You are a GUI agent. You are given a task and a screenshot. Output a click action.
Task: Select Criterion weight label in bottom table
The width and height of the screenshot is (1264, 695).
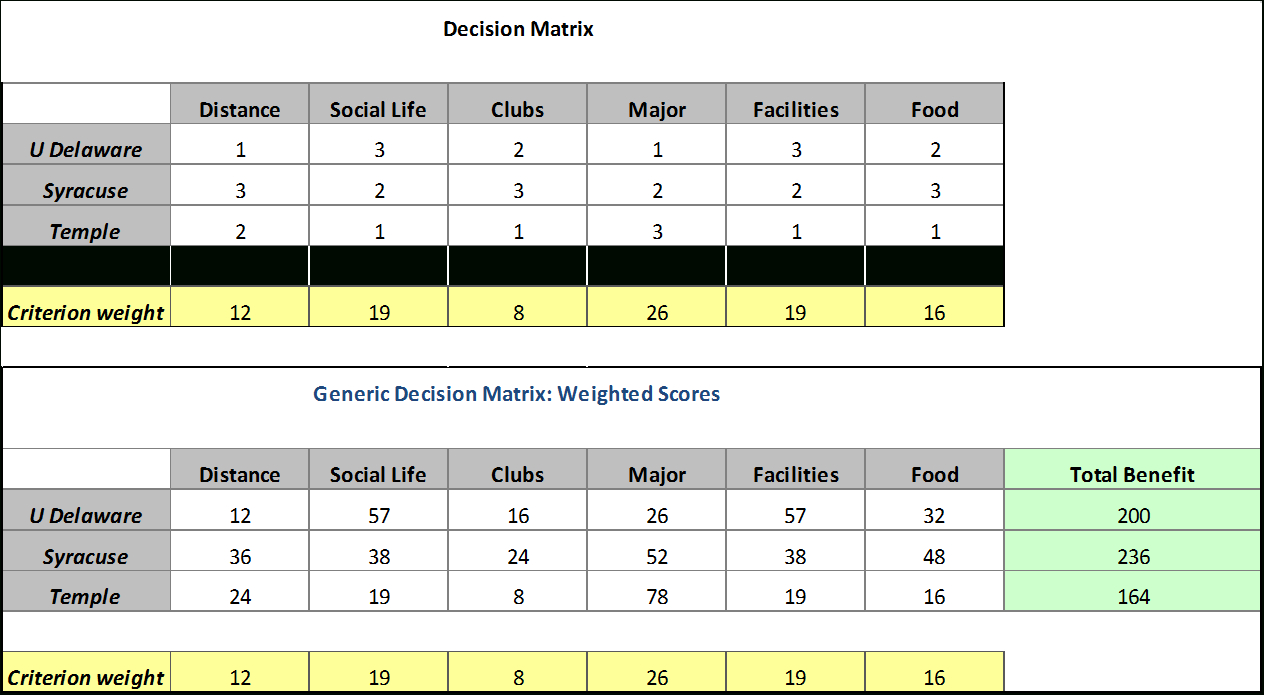click(86, 678)
